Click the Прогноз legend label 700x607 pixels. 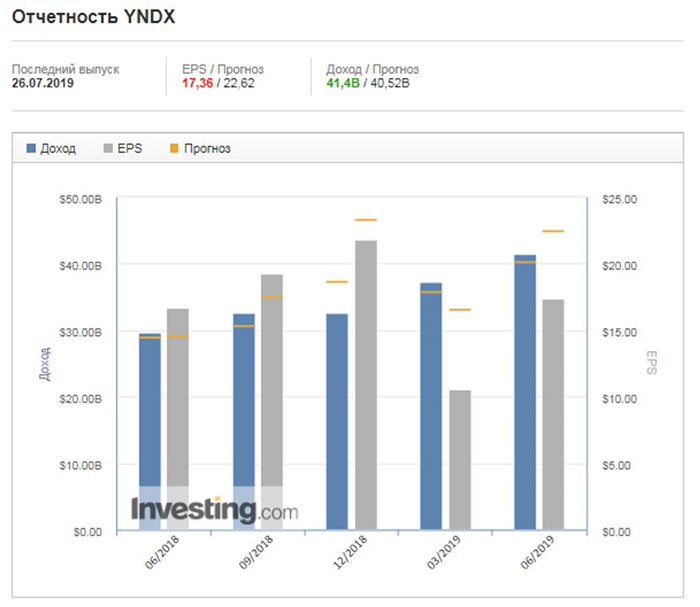tap(207, 149)
